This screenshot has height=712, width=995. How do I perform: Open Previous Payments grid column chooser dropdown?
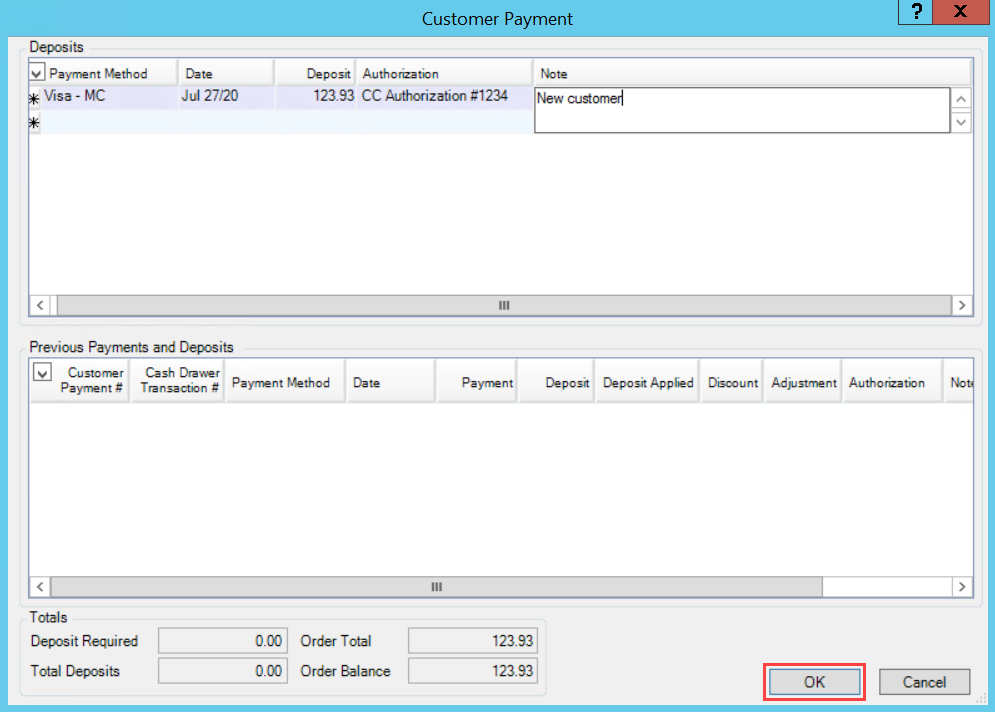[x=42, y=372]
